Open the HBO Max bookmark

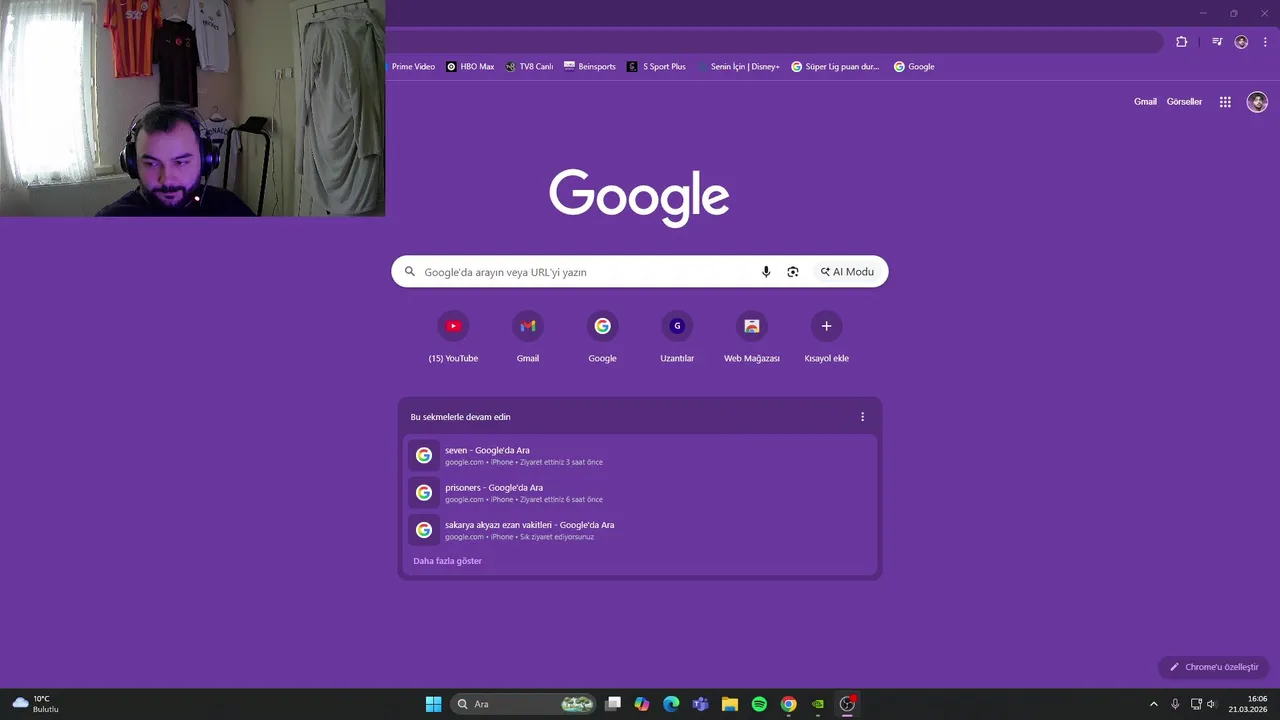point(470,67)
